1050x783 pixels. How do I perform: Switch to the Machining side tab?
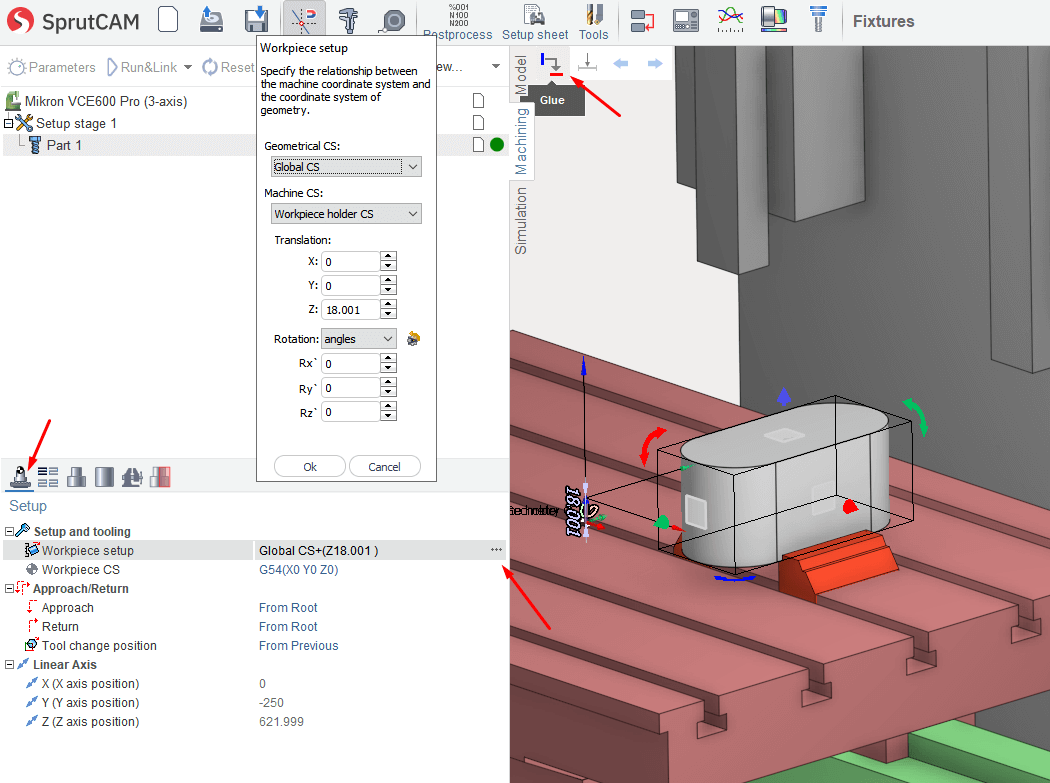(x=520, y=141)
